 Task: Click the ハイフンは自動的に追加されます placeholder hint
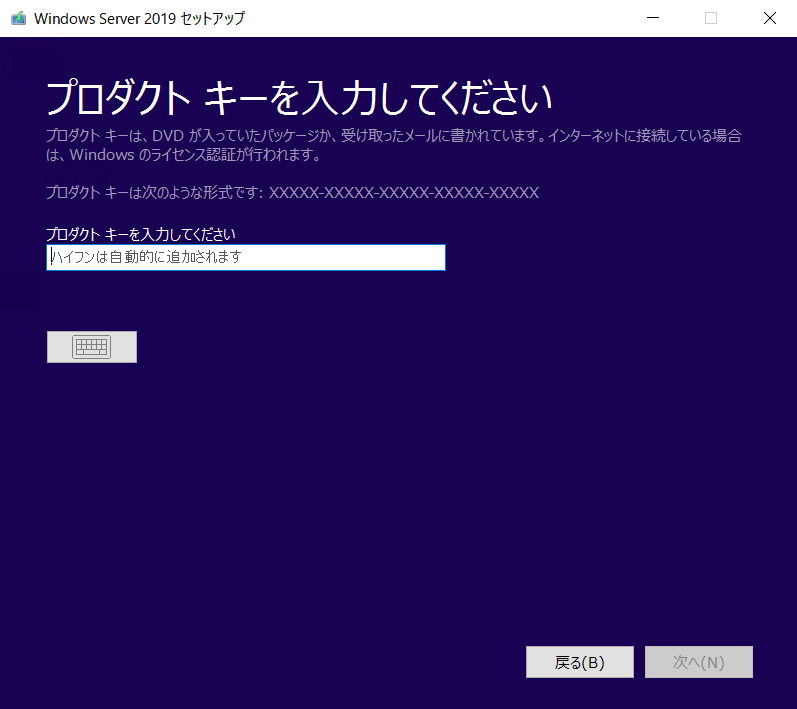coord(146,257)
